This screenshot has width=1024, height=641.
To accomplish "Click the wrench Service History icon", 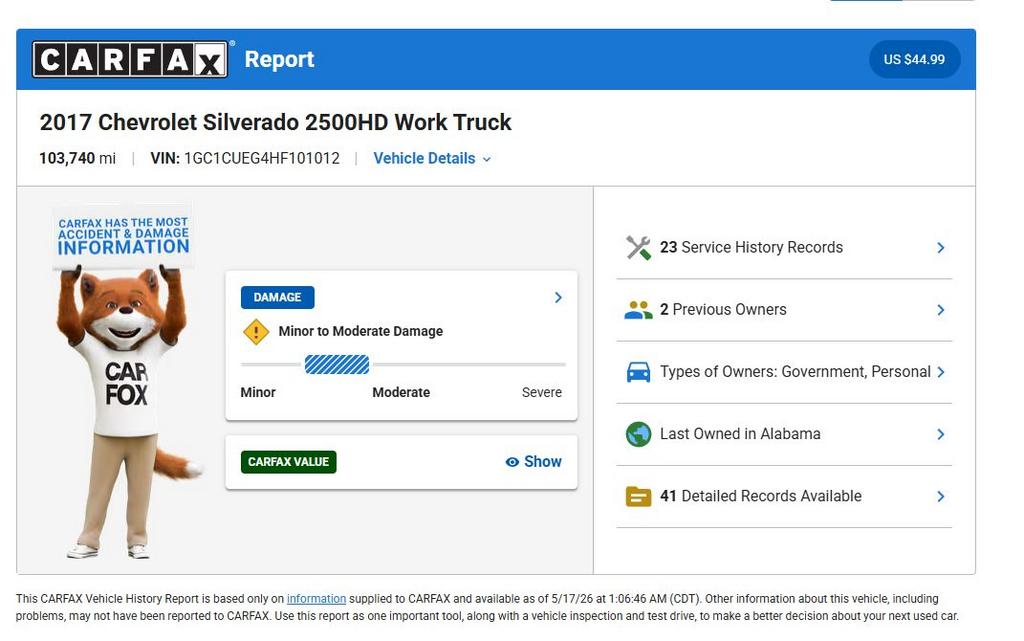I will 638,248.
